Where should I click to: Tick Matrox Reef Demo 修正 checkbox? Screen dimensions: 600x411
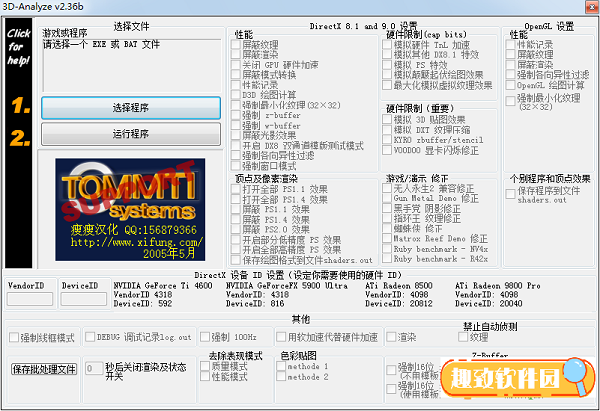coord(389,237)
